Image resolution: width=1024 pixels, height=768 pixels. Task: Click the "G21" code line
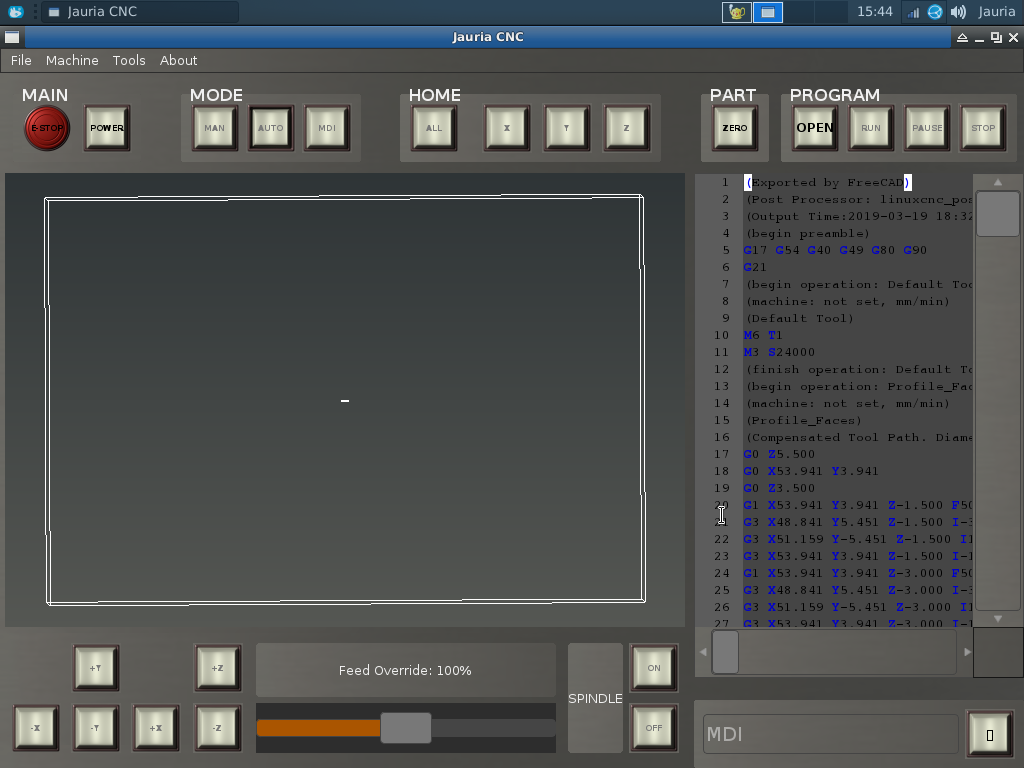pyautogui.click(x=755, y=267)
